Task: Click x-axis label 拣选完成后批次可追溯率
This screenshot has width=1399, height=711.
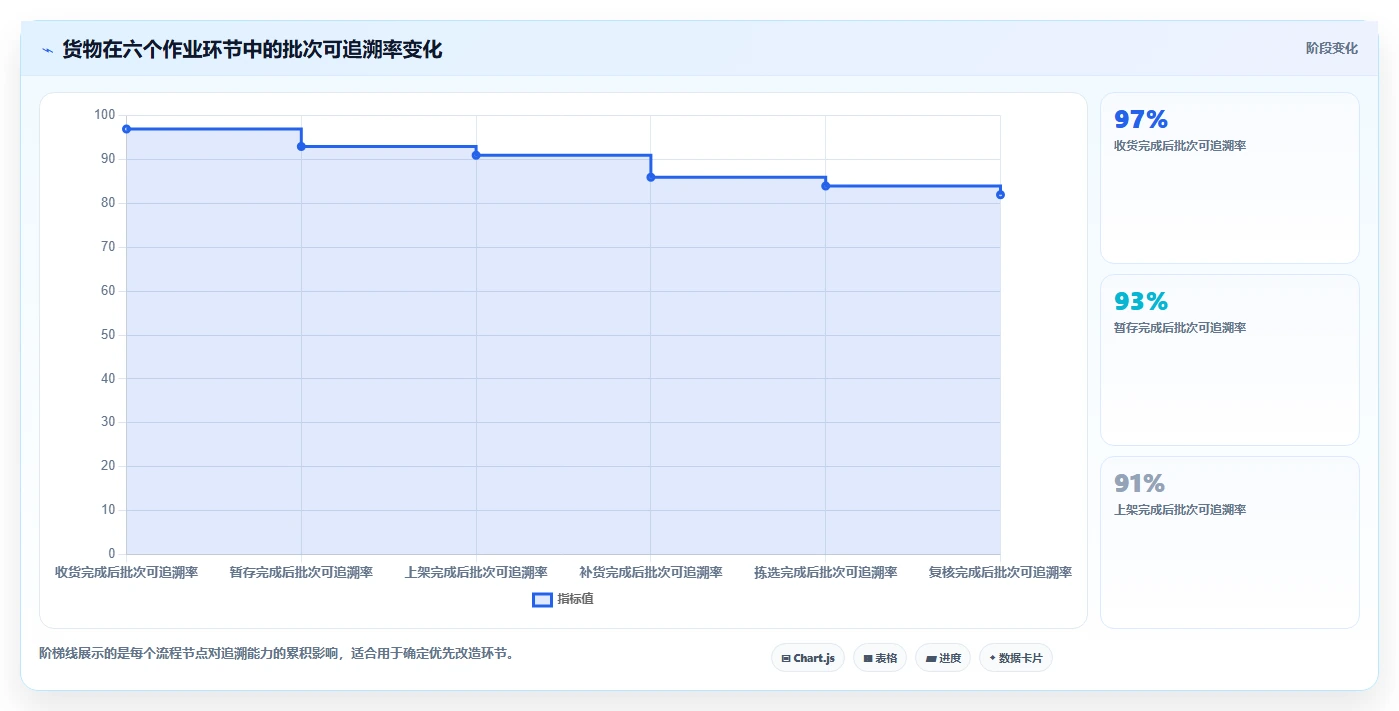Action: click(826, 573)
